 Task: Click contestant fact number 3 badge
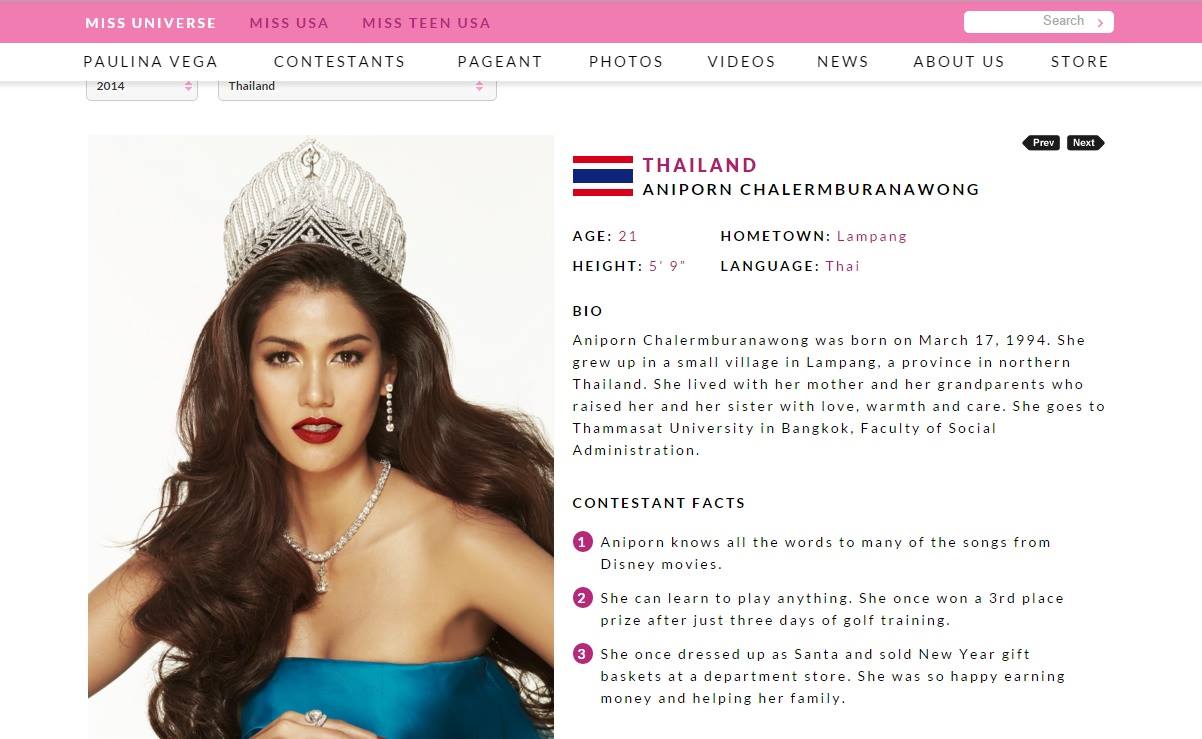pyautogui.click(x=582, y=654)
